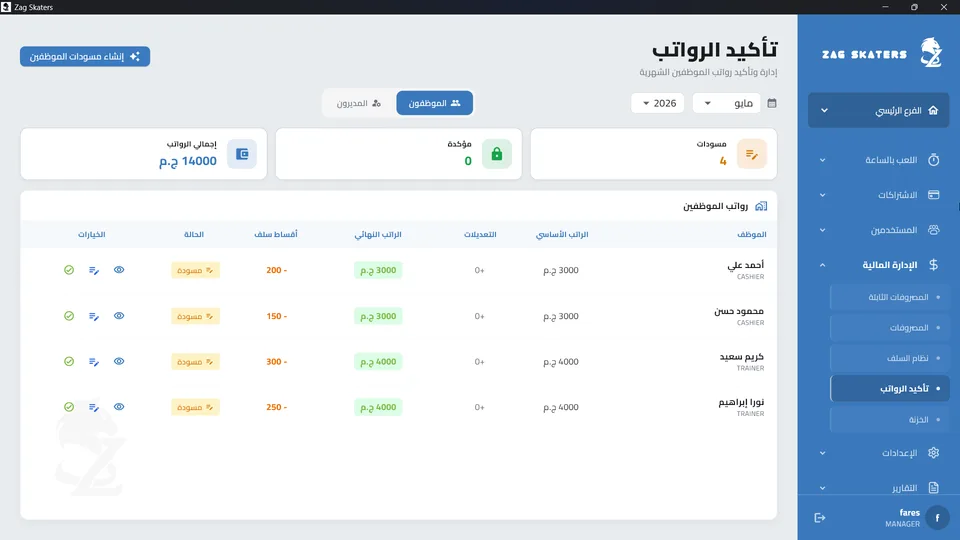Click the total 14000 ج.م value
Image resolution: width=960 pixels, height=540 pixels.
click(188, 161)
